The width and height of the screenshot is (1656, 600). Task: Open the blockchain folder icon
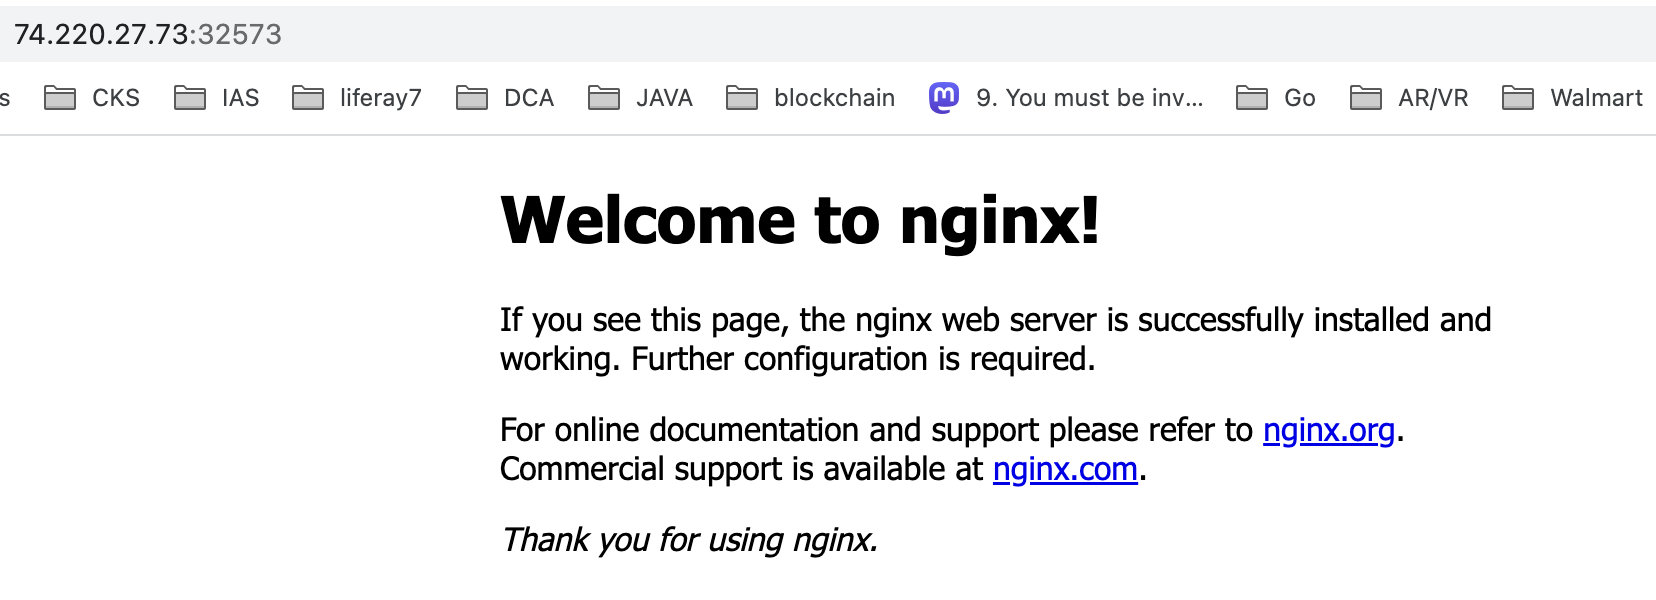click(x=742, y=98)
